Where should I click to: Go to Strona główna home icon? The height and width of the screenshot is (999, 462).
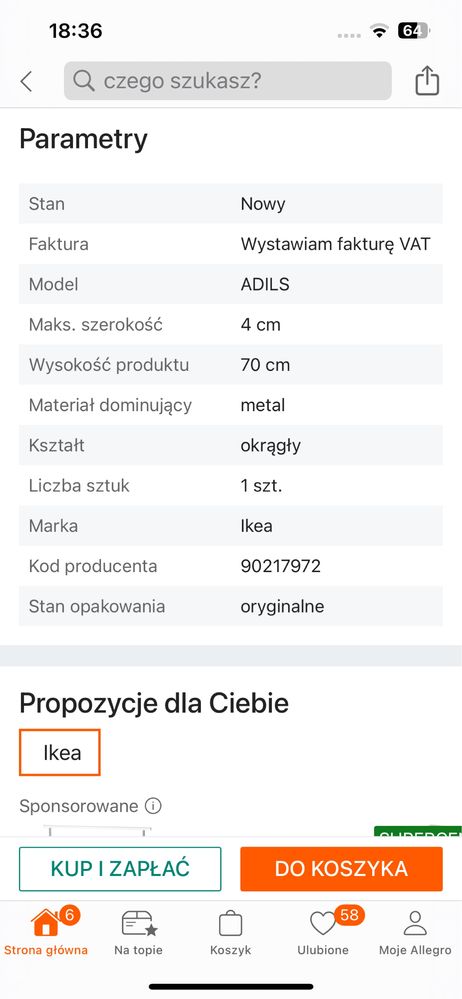tap(46, 923)
